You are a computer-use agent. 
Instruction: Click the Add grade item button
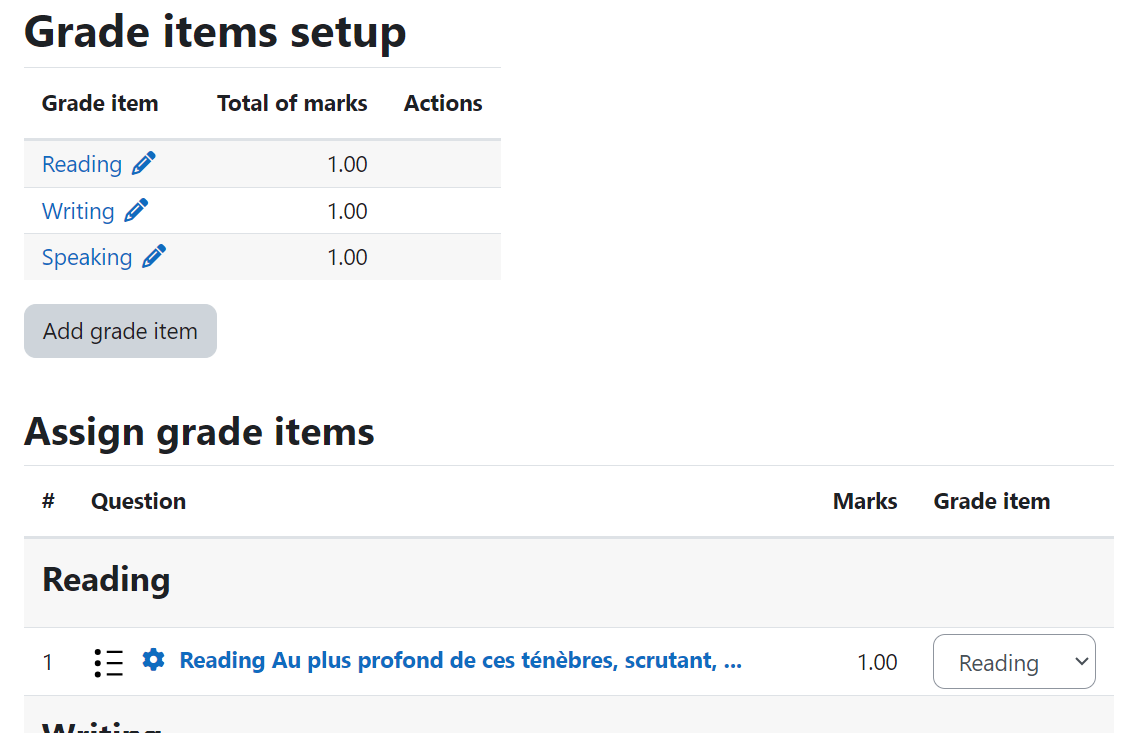pos(120,331)
